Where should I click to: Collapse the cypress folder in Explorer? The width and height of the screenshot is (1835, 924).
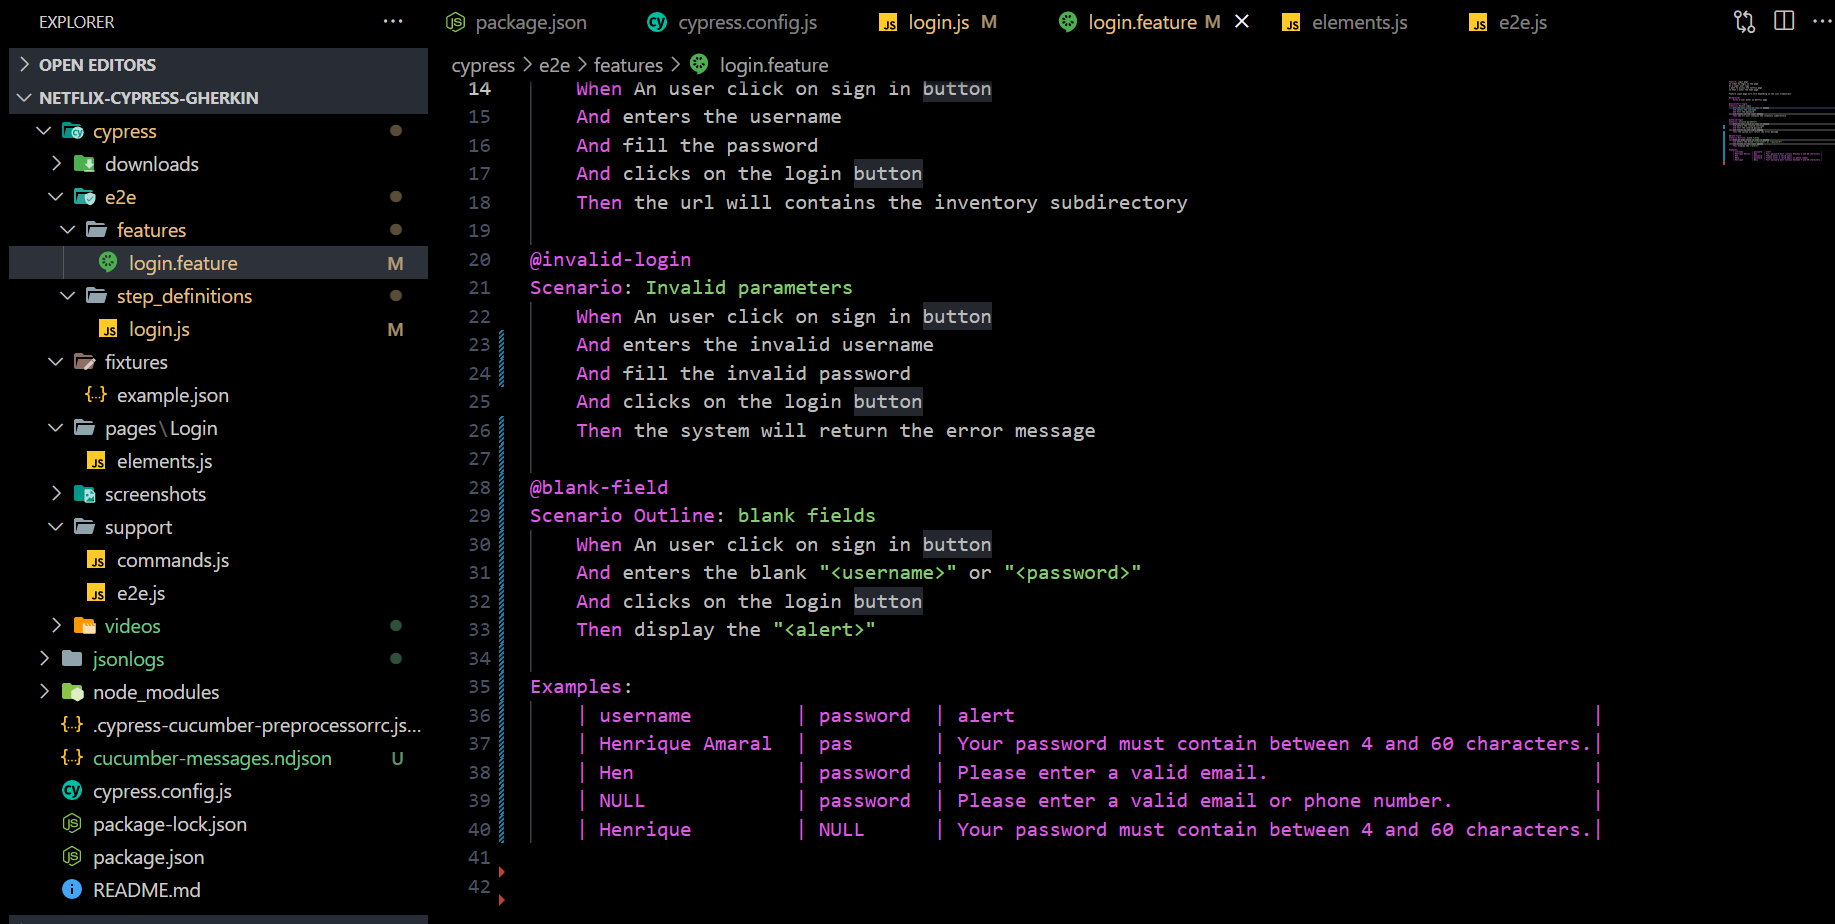[x=43, y=131]
